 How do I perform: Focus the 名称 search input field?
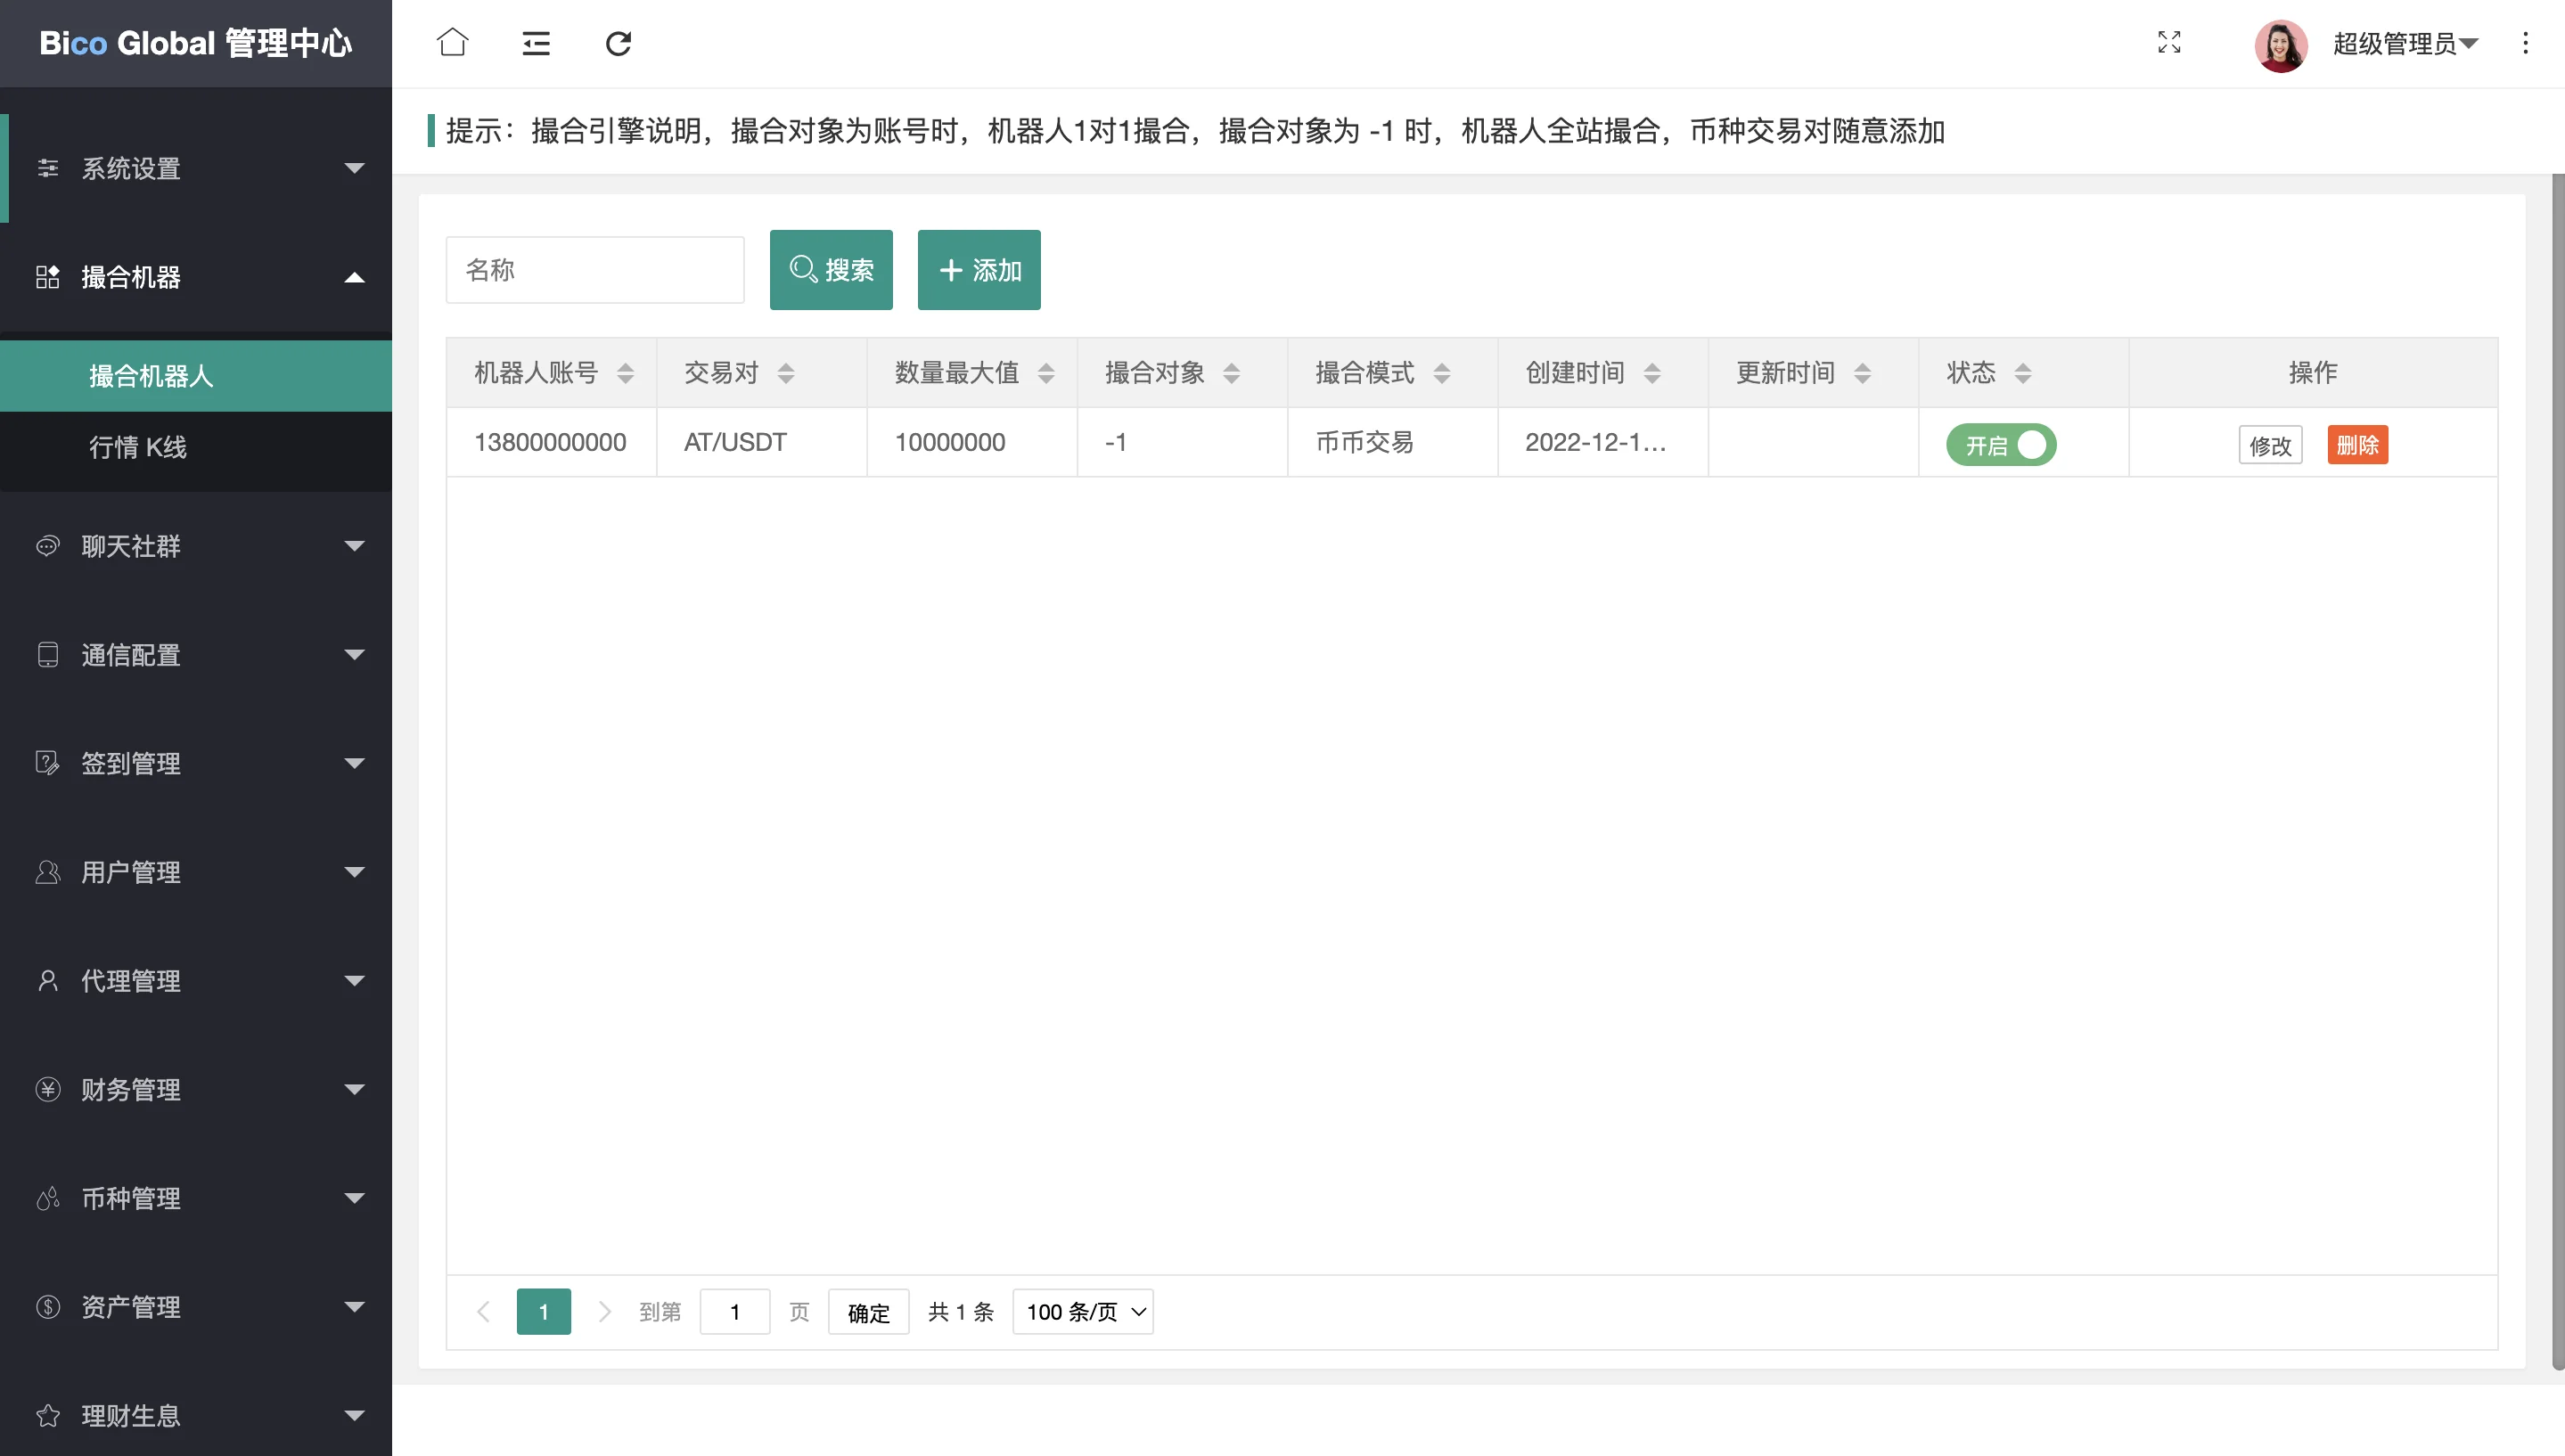[595, 270]
